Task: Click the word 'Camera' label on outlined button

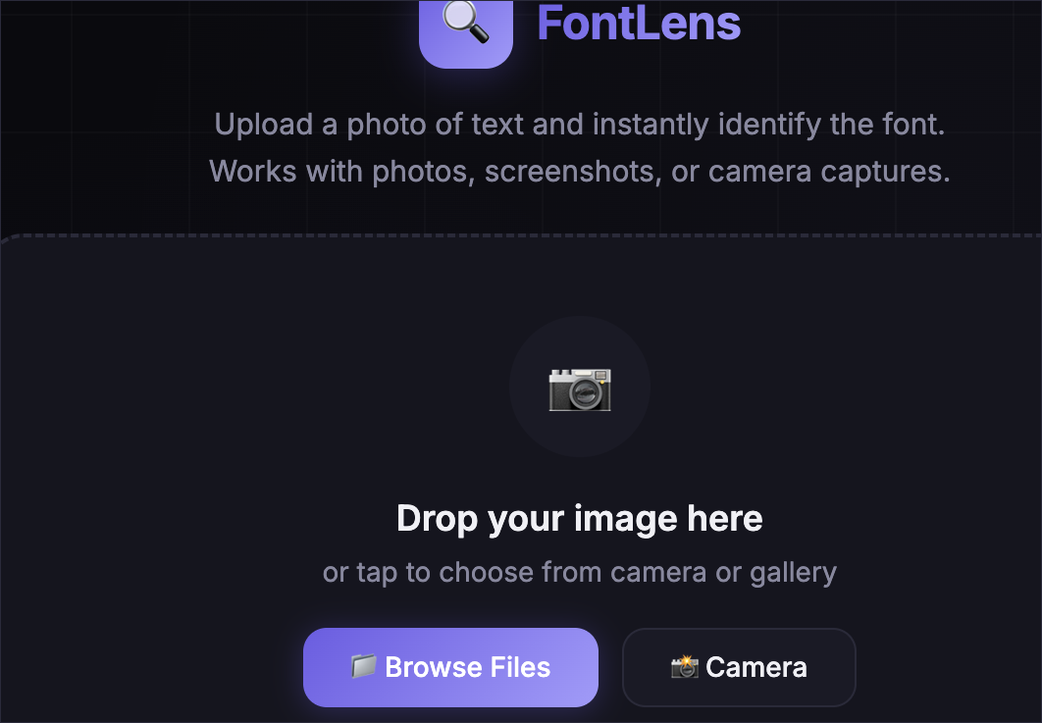Action: 756,667
